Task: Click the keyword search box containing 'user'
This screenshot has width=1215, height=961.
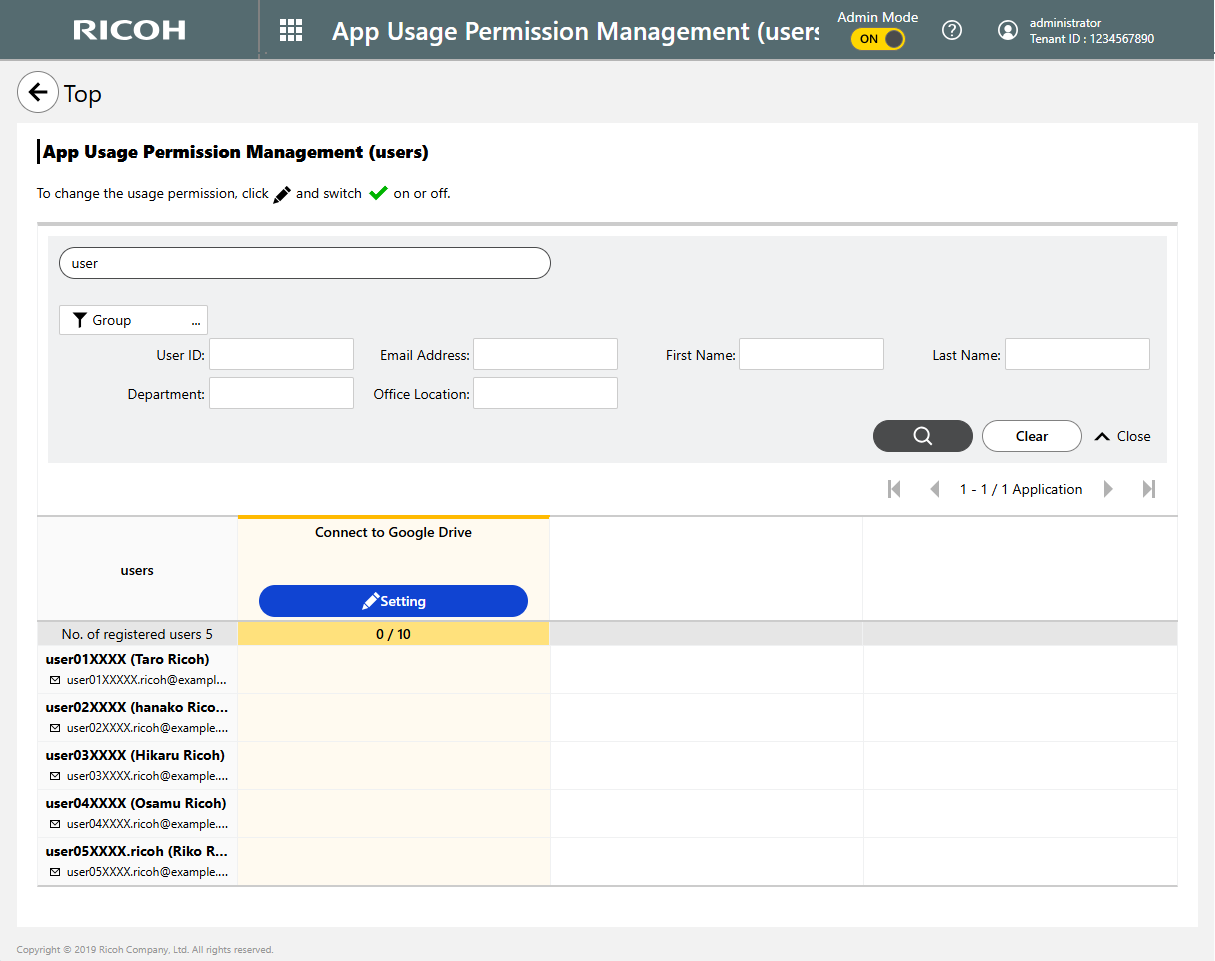Action: 305,263
